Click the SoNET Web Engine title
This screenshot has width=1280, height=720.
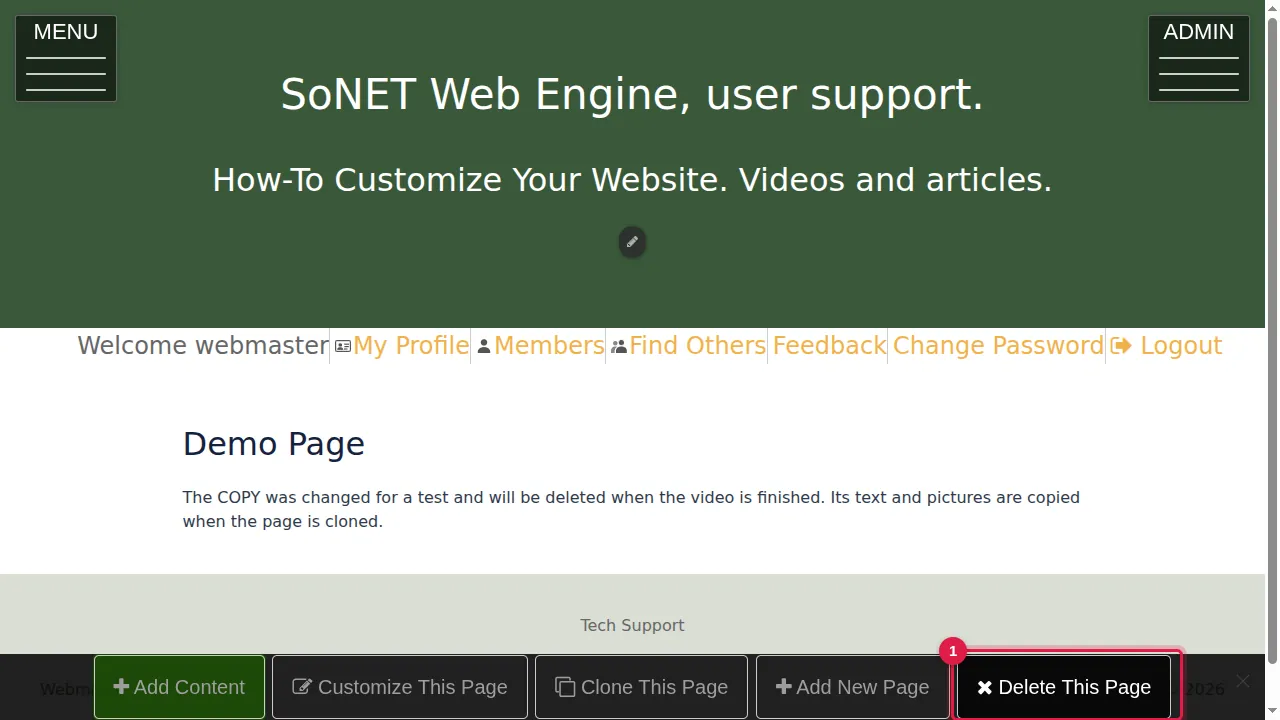[x=632, y=94]
